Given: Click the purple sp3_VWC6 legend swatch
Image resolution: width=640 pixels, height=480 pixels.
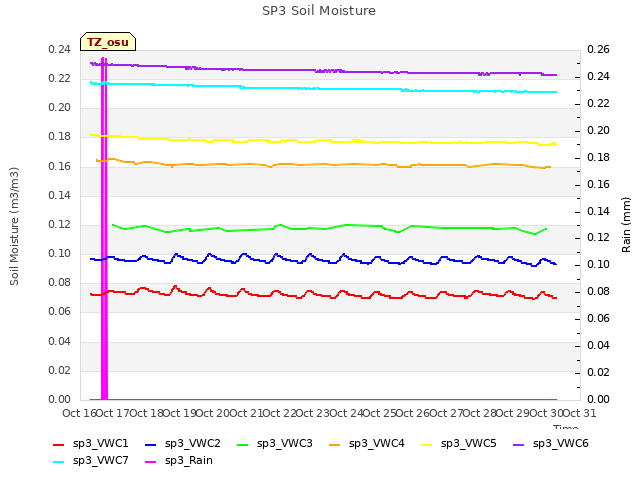Looking at the screenshot, I should coord(519,444).
